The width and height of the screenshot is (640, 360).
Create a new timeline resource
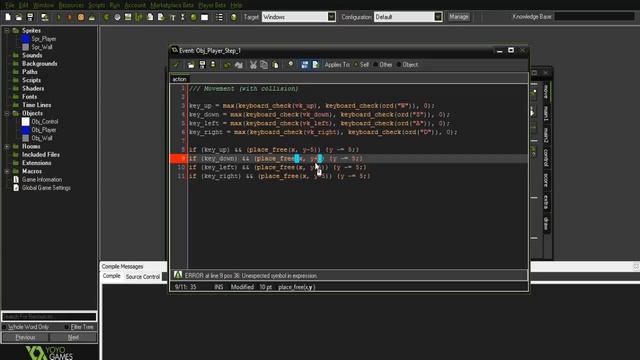(x=182, y=17)
